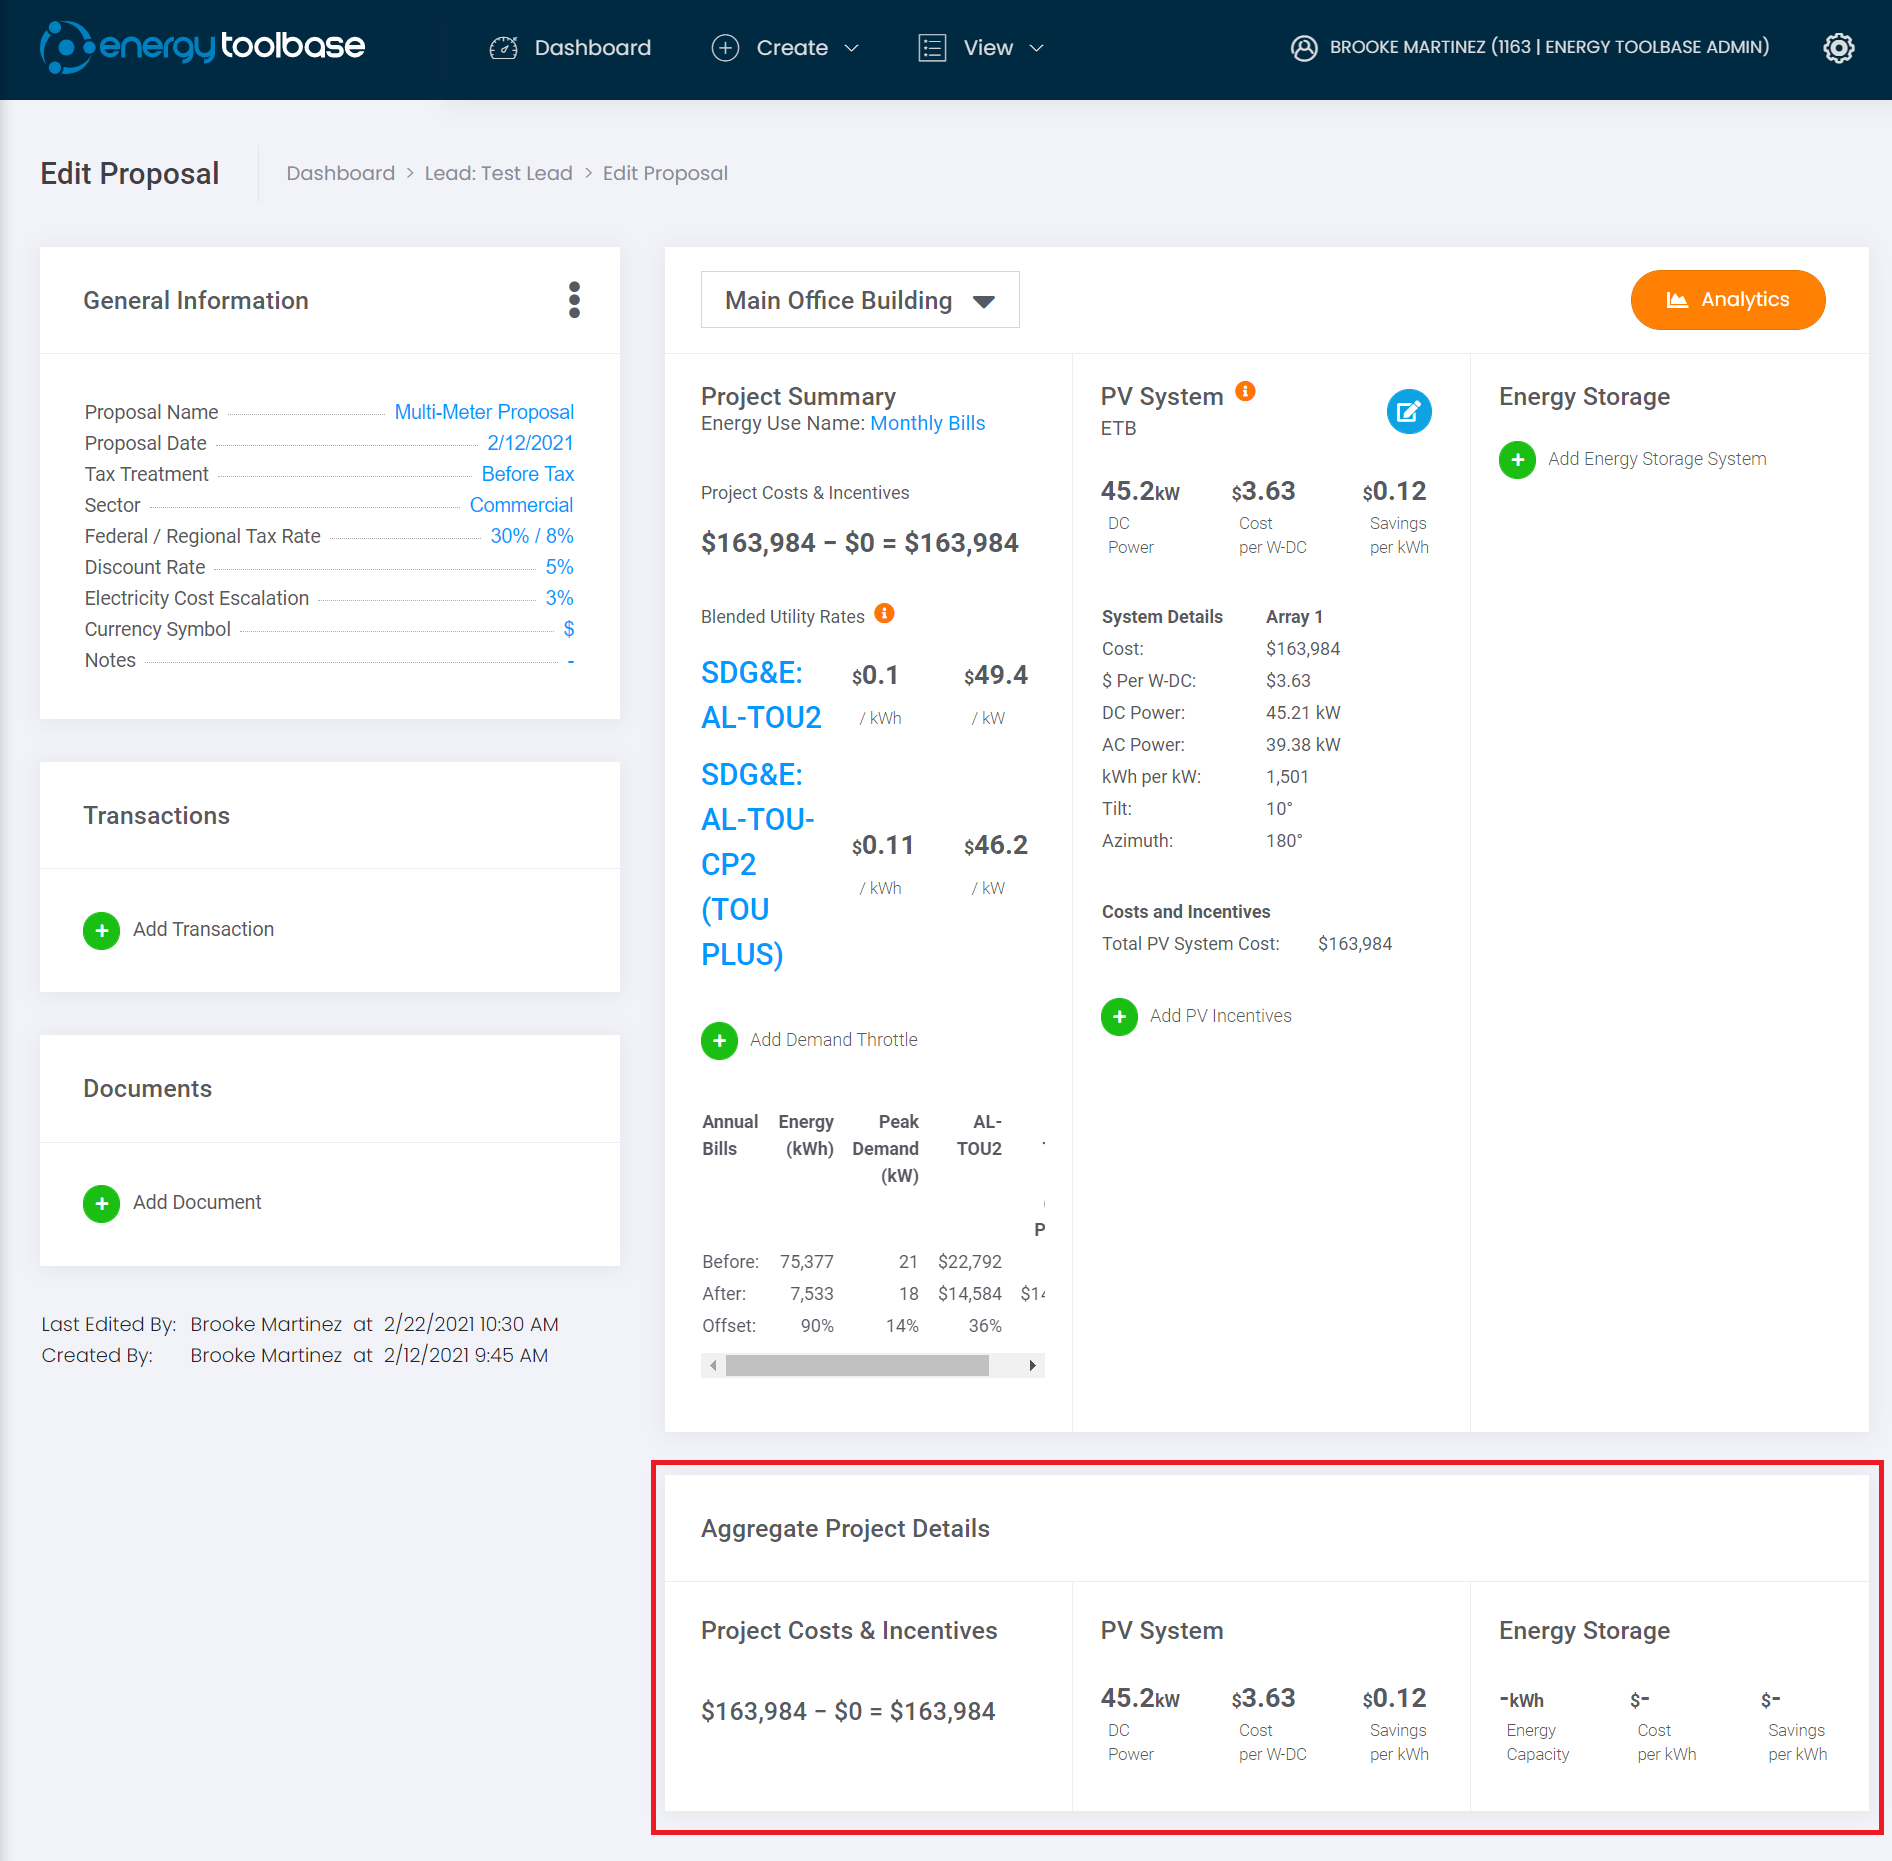Expand the View menu chevron
Image resolution: width=1892 pixels, height=1861 pixels.
pyautogui.click(x=1037, y=48)
